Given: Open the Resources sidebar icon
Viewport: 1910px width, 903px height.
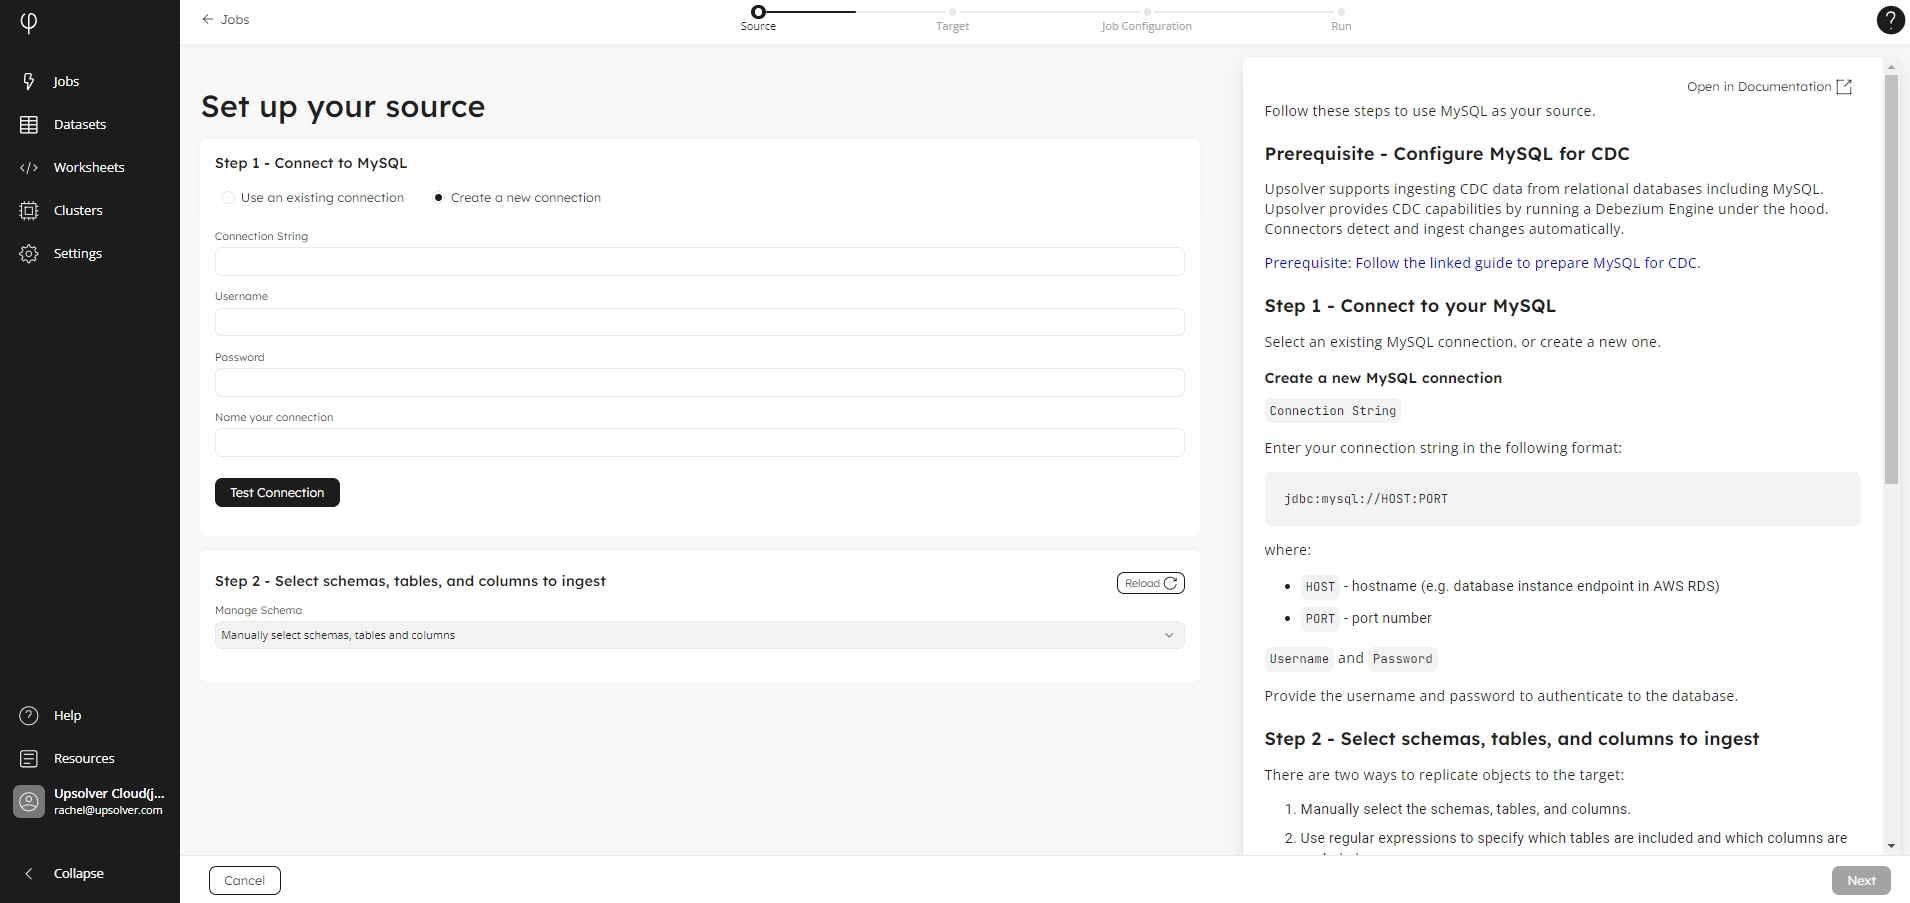Looking at the screenshot, I should tap(29, 759).
